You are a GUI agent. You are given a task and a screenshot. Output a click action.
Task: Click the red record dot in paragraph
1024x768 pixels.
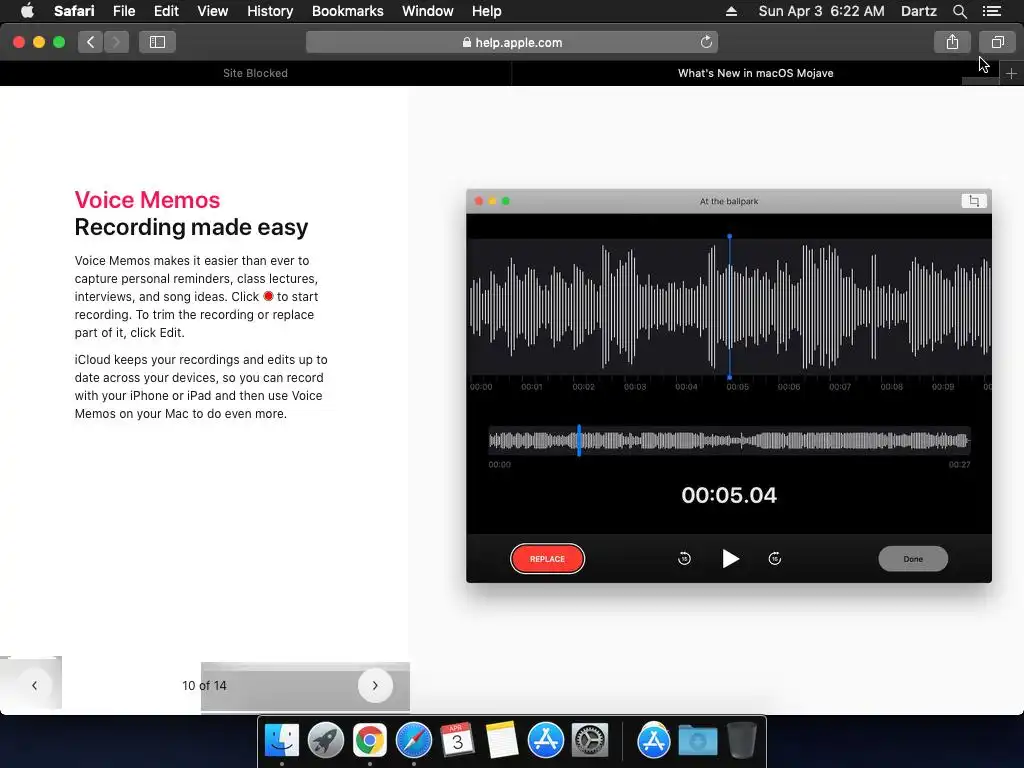click(x=268, y=296)
